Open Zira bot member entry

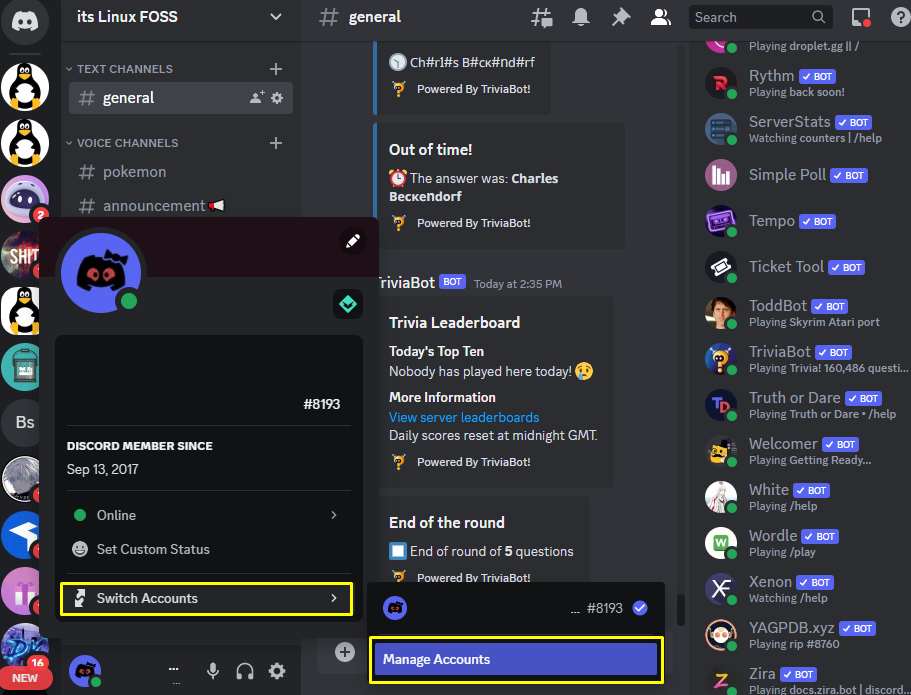coord(804,679)
